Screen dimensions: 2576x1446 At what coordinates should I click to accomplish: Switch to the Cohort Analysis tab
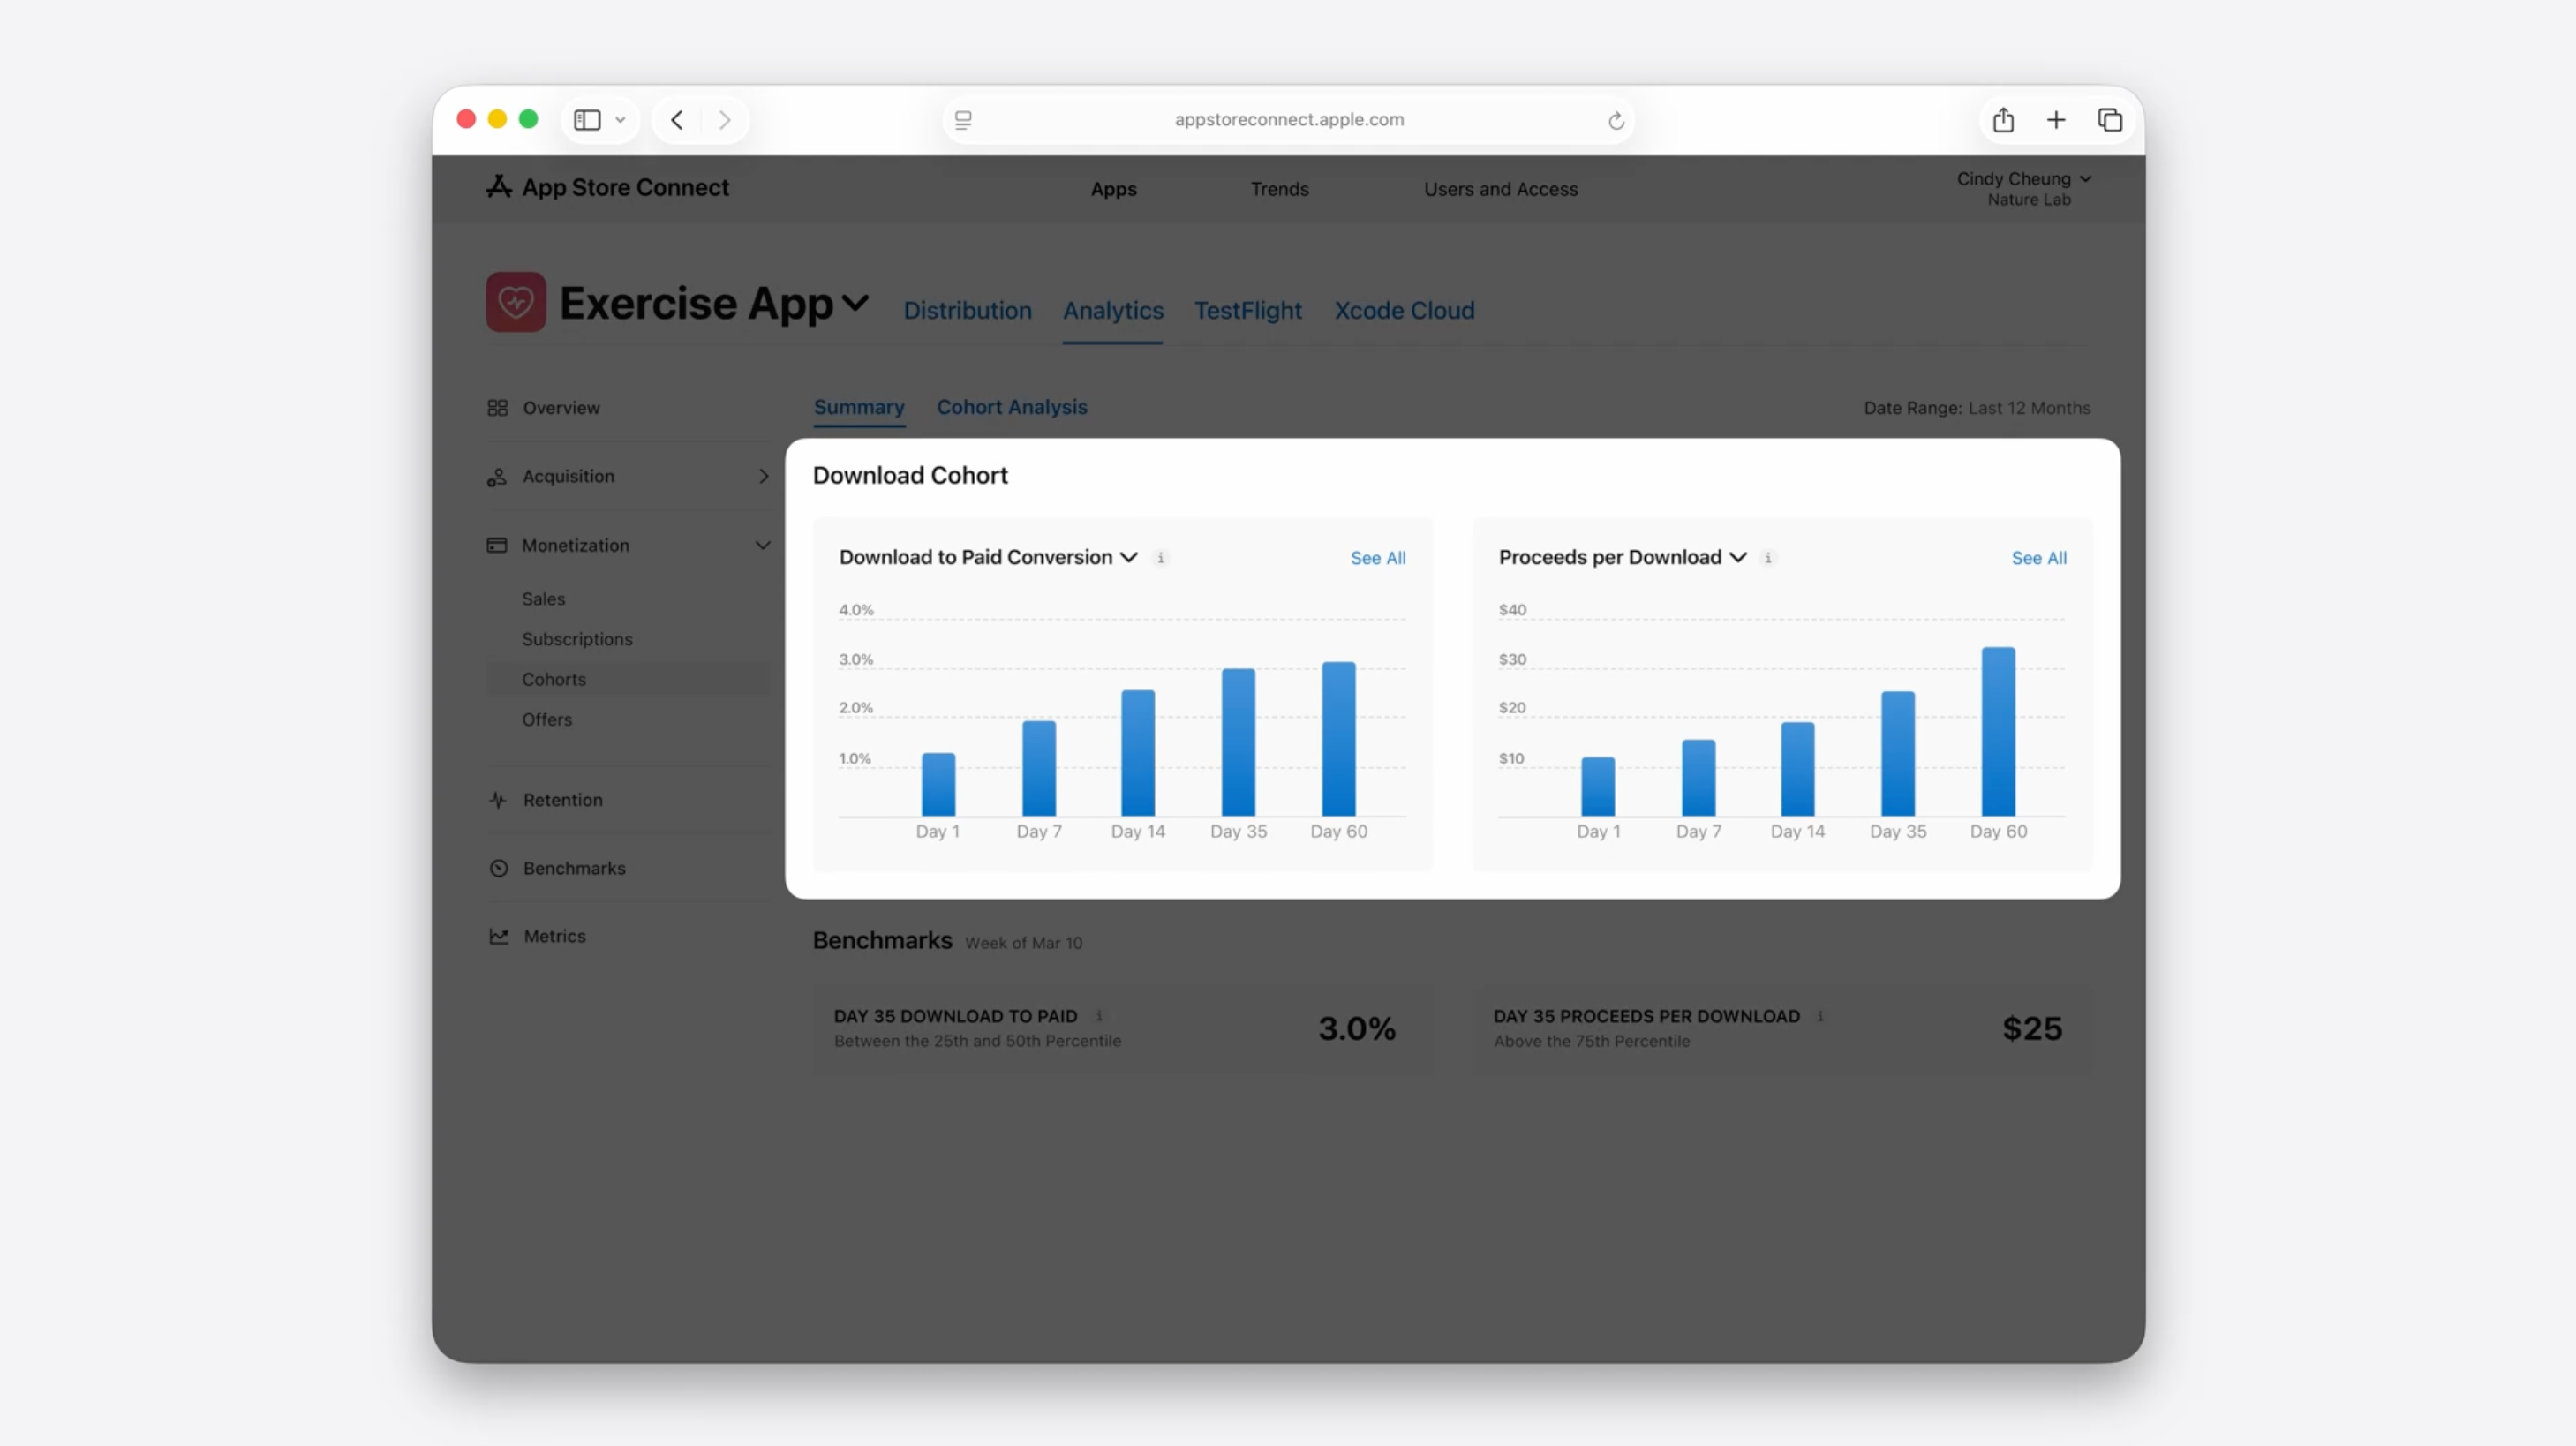1011,407
